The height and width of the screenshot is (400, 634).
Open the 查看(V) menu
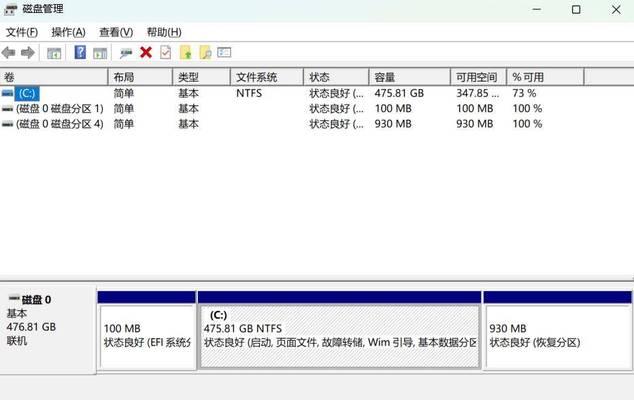pos(116,32)
